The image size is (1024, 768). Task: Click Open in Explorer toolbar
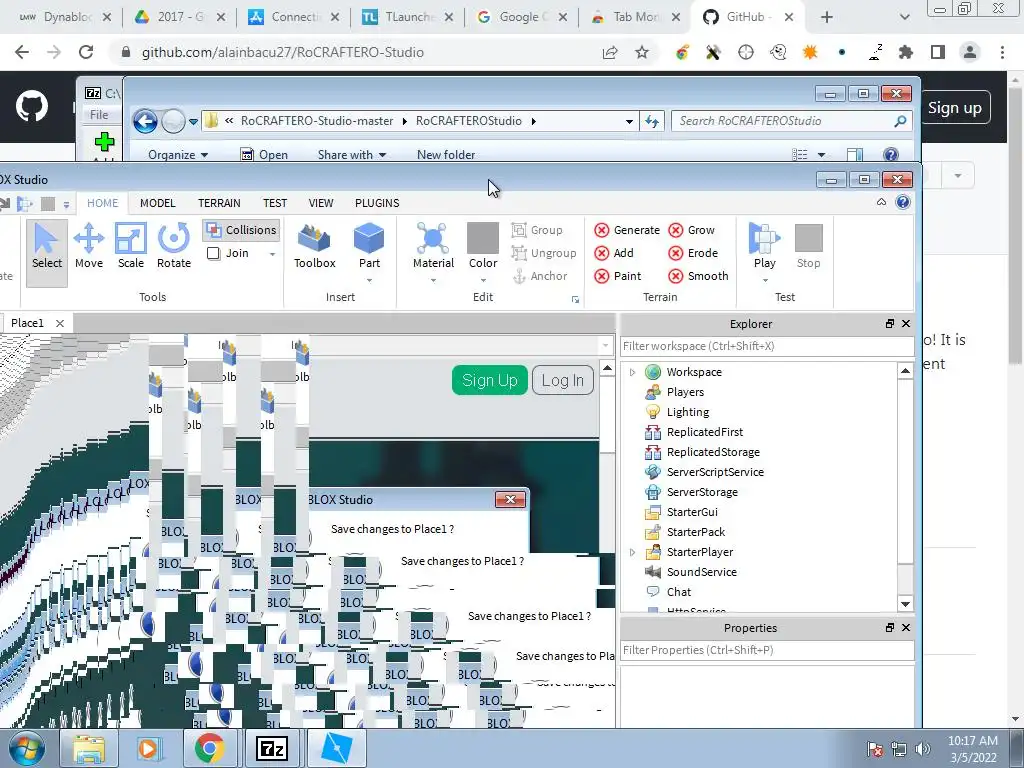point(264,155)
